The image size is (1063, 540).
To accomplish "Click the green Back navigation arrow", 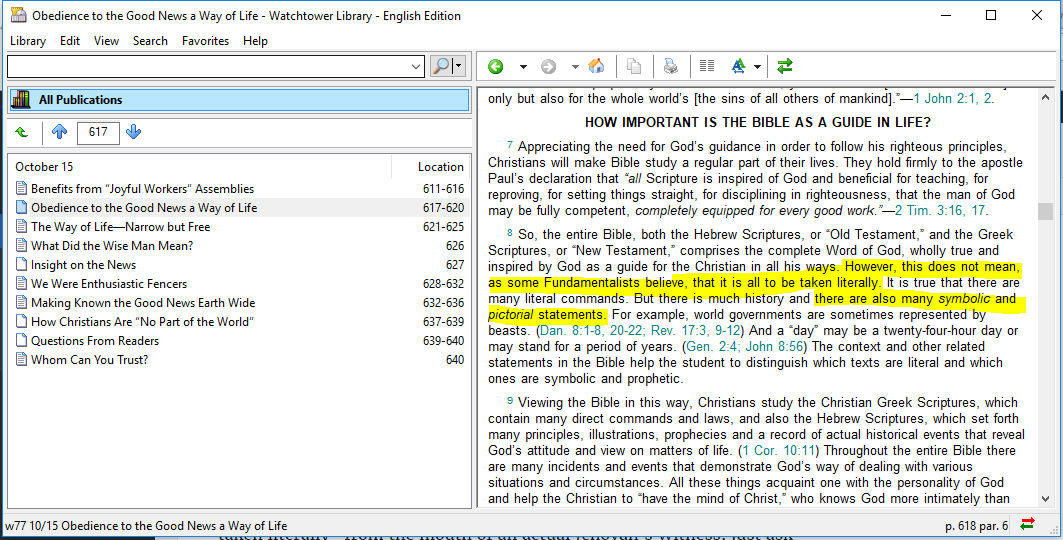I will click(x=495, y=67).
